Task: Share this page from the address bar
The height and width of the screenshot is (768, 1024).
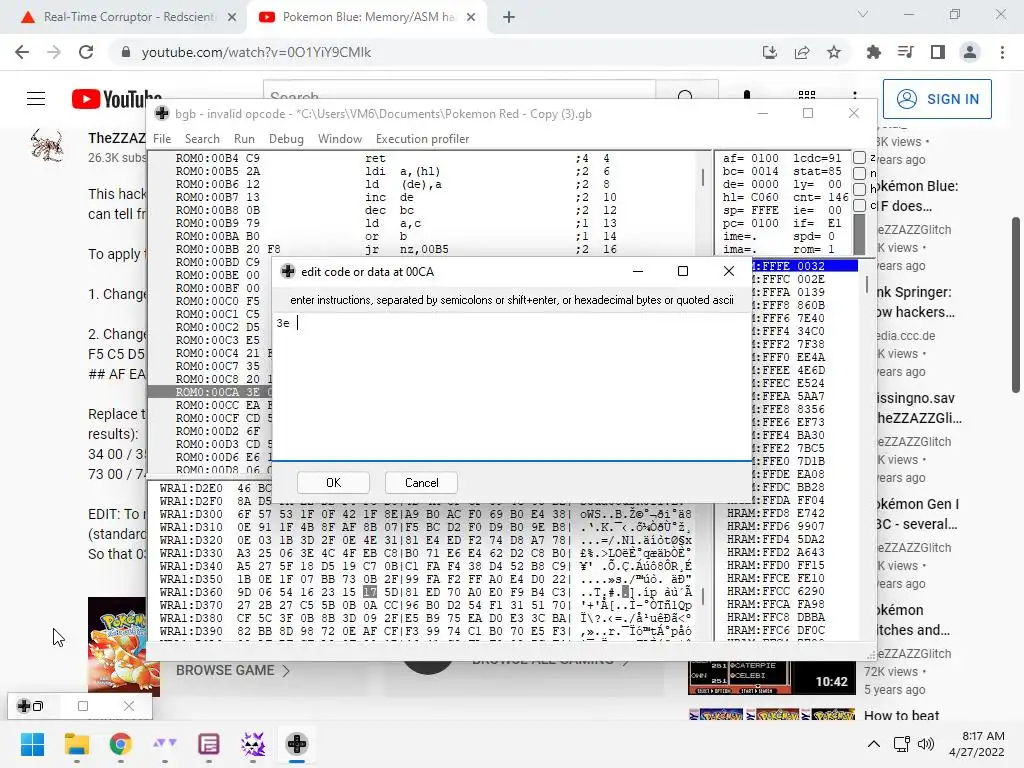Action: click(802, 52)
